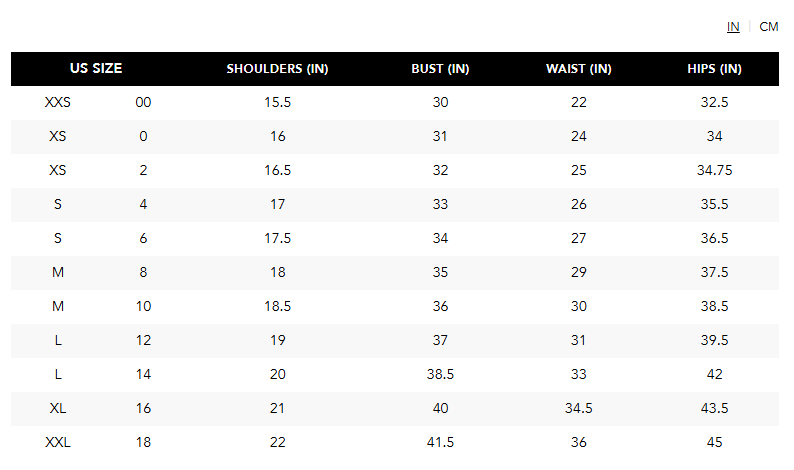This screenshot has width=794, height=470.
Task: Click the bust value 41.5
Action: point(440,442)
